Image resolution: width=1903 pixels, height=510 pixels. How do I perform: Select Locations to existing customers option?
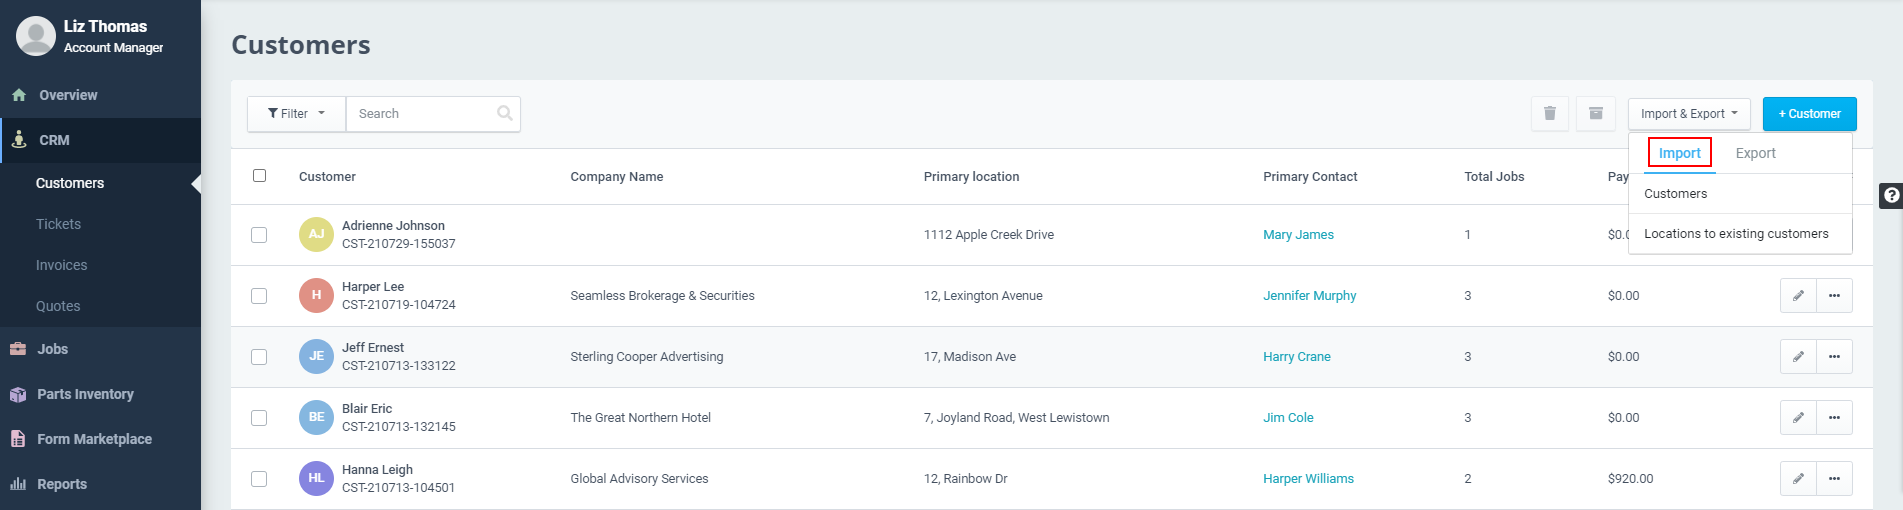[x=1740, y=234]
